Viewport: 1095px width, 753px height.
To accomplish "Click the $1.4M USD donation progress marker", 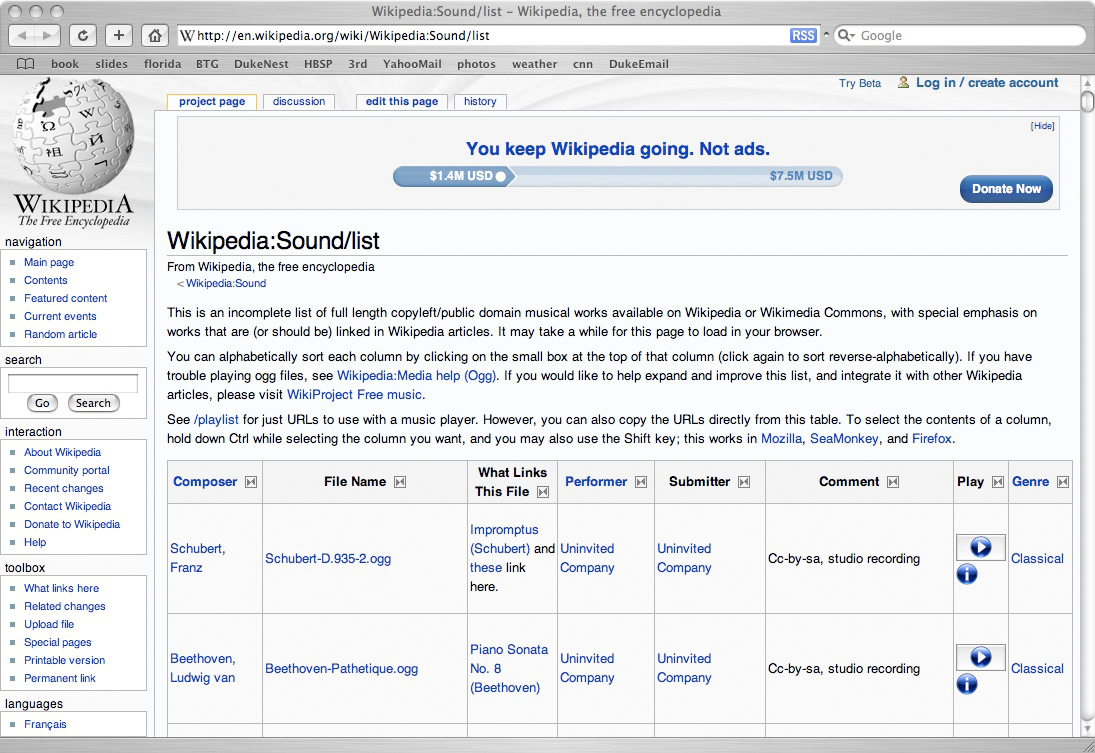I will pyautogui.click(x=501, y=176).
